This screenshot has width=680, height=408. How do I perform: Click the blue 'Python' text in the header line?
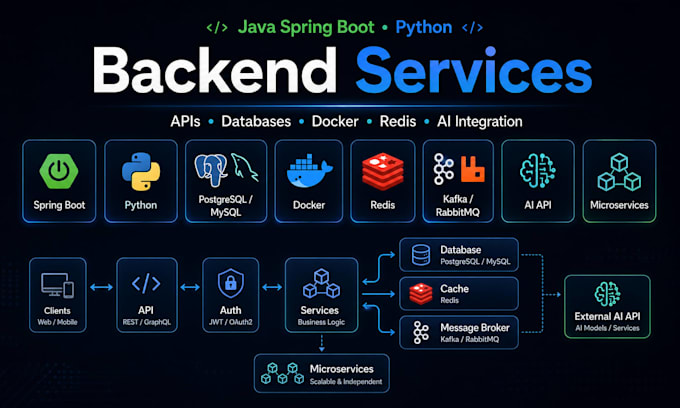point(424,27)
